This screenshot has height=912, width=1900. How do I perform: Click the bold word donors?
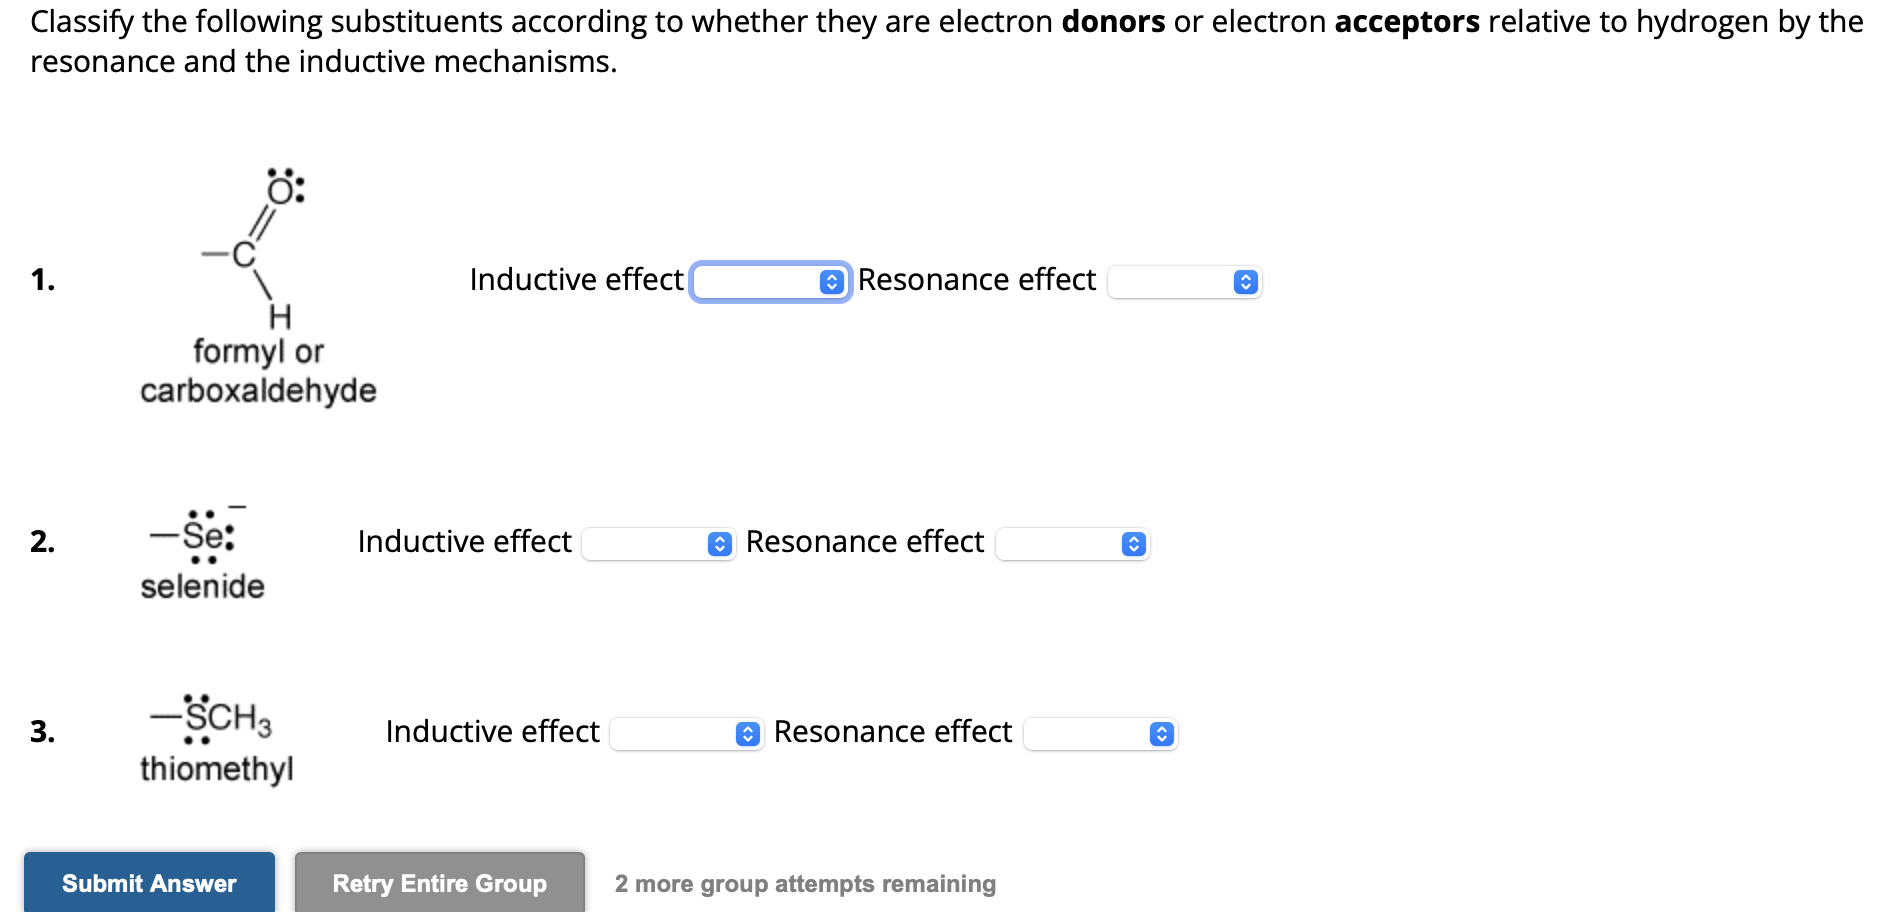pos(1113,21)
